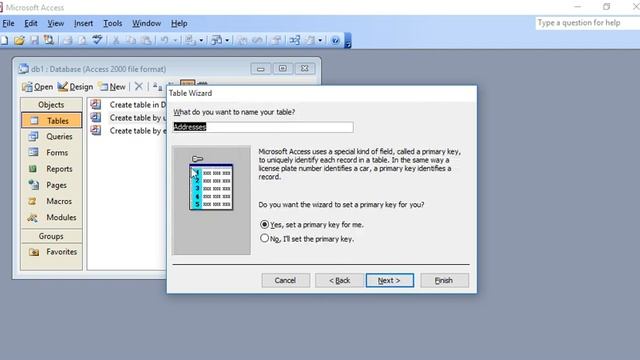Image resolution: width=640 pixels, height=360 pixels.
Task: Open the Insert menu
Action: (x=83, y=23)
